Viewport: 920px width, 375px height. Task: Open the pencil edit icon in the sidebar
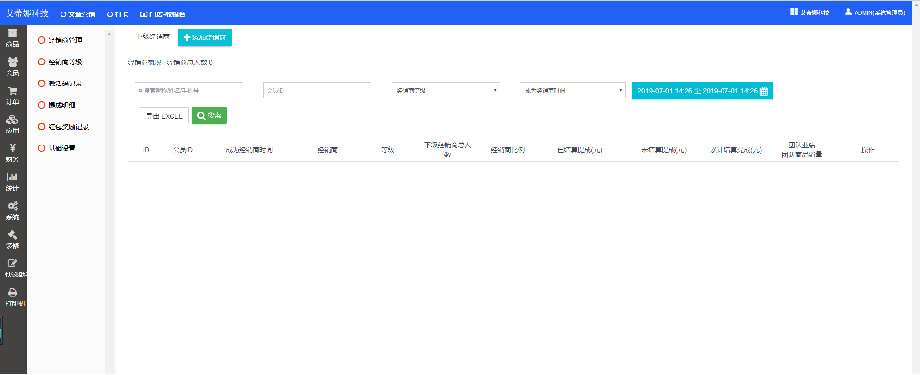click(12, 263)
